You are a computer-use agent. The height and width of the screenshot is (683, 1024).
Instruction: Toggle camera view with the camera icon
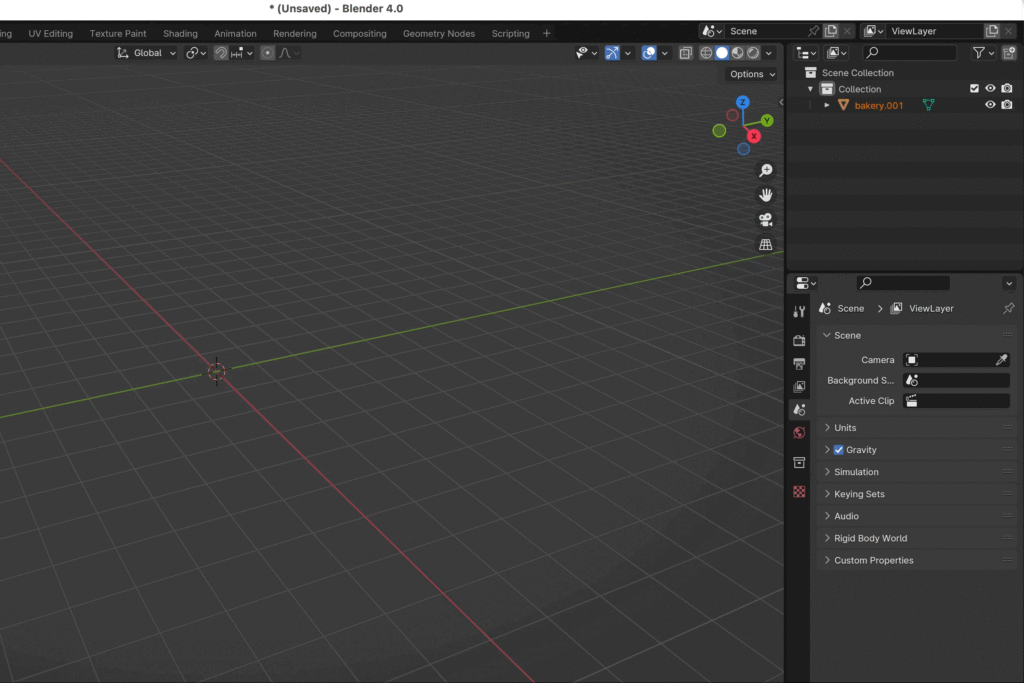(766, 220)
